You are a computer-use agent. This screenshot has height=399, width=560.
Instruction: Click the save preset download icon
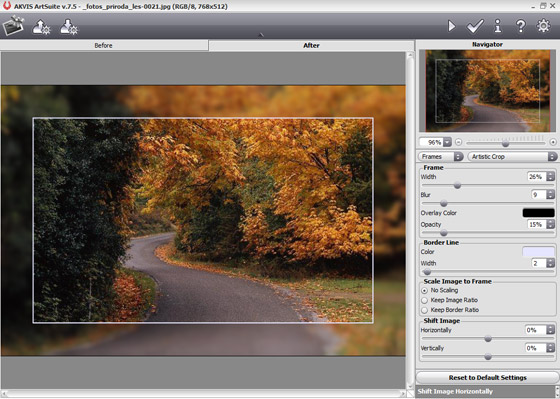69,27
